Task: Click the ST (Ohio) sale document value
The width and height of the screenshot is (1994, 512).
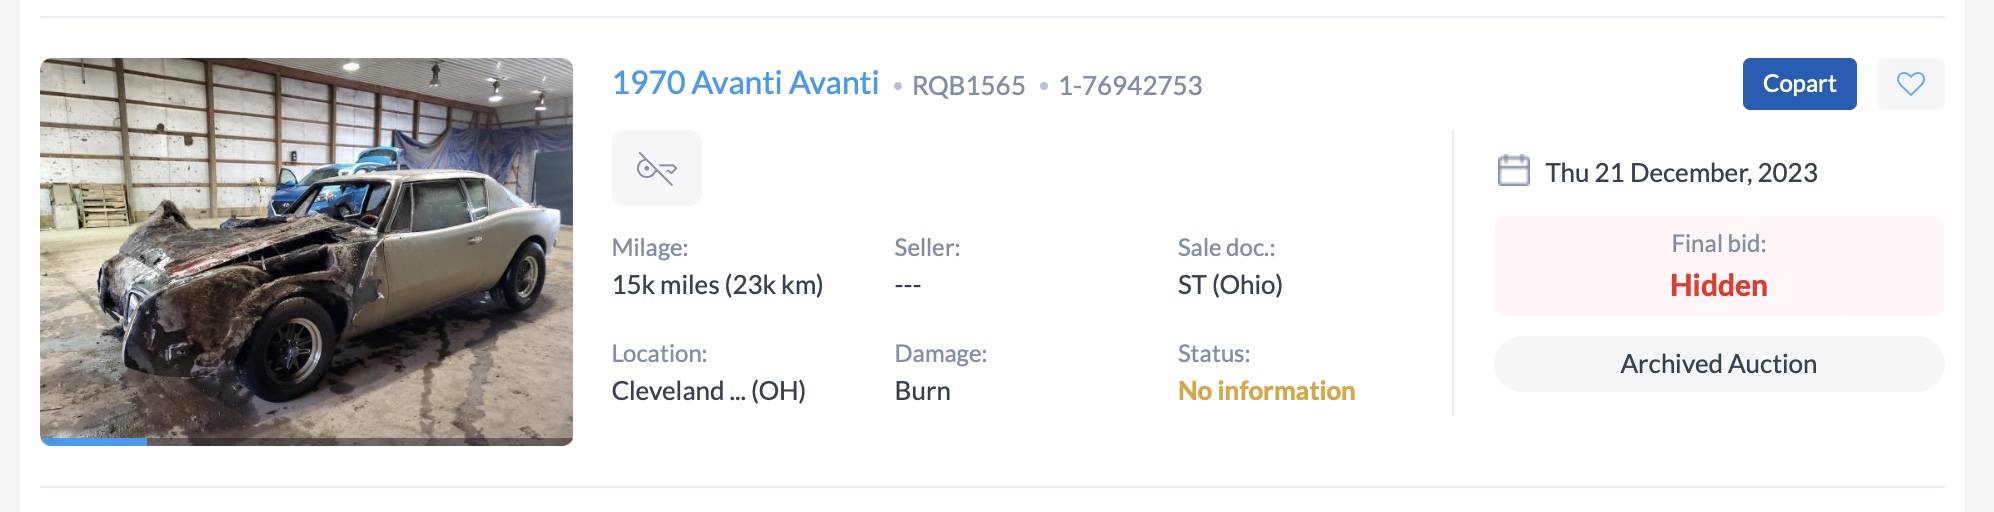Action: coord(1229,285)
